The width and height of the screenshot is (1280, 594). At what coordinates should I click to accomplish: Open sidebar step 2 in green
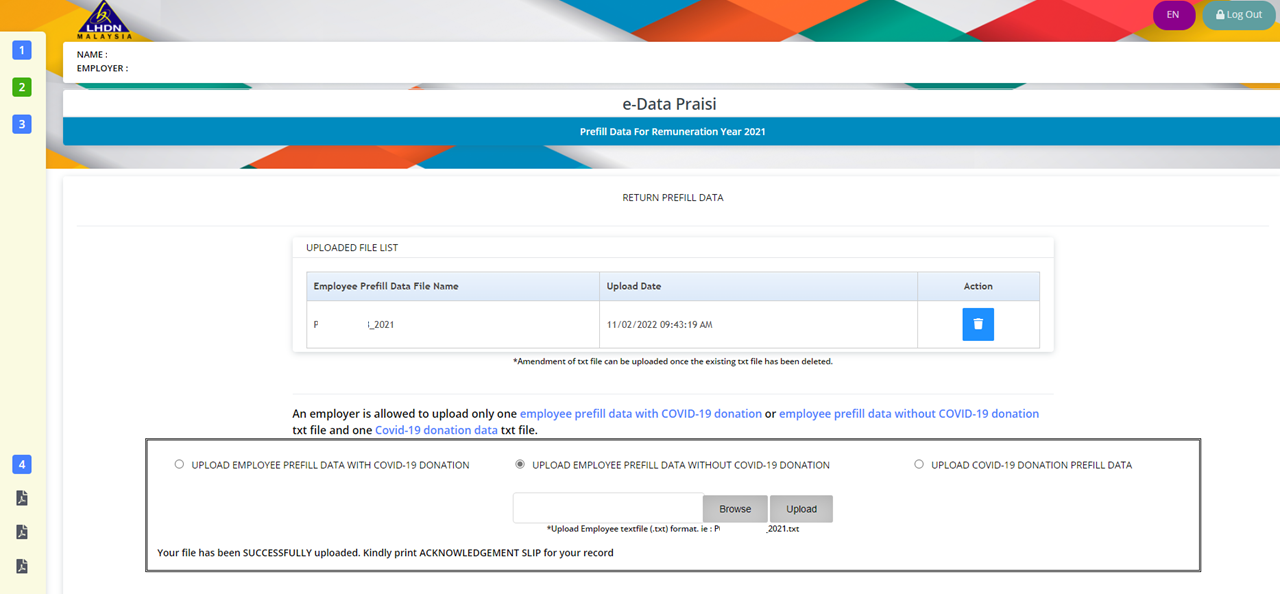[x=22, y=87]
